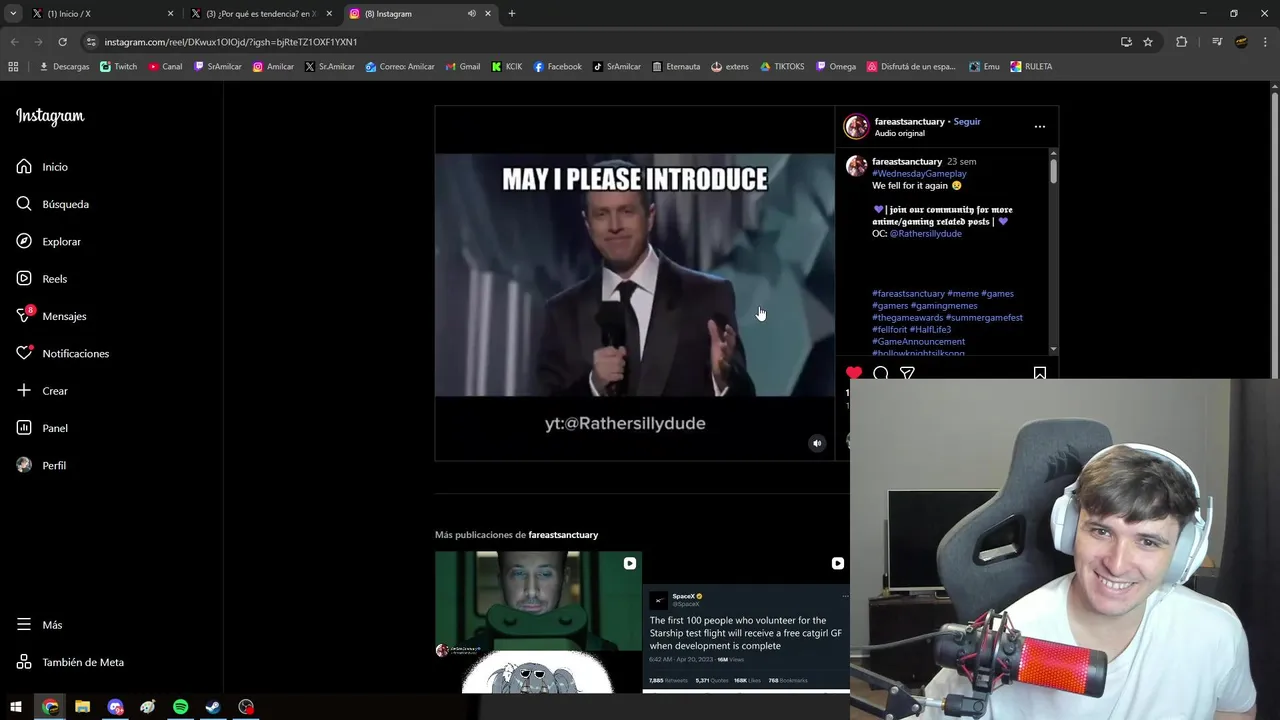
Task: Open post options three-dots menu
Action: tap(1040, 127)
